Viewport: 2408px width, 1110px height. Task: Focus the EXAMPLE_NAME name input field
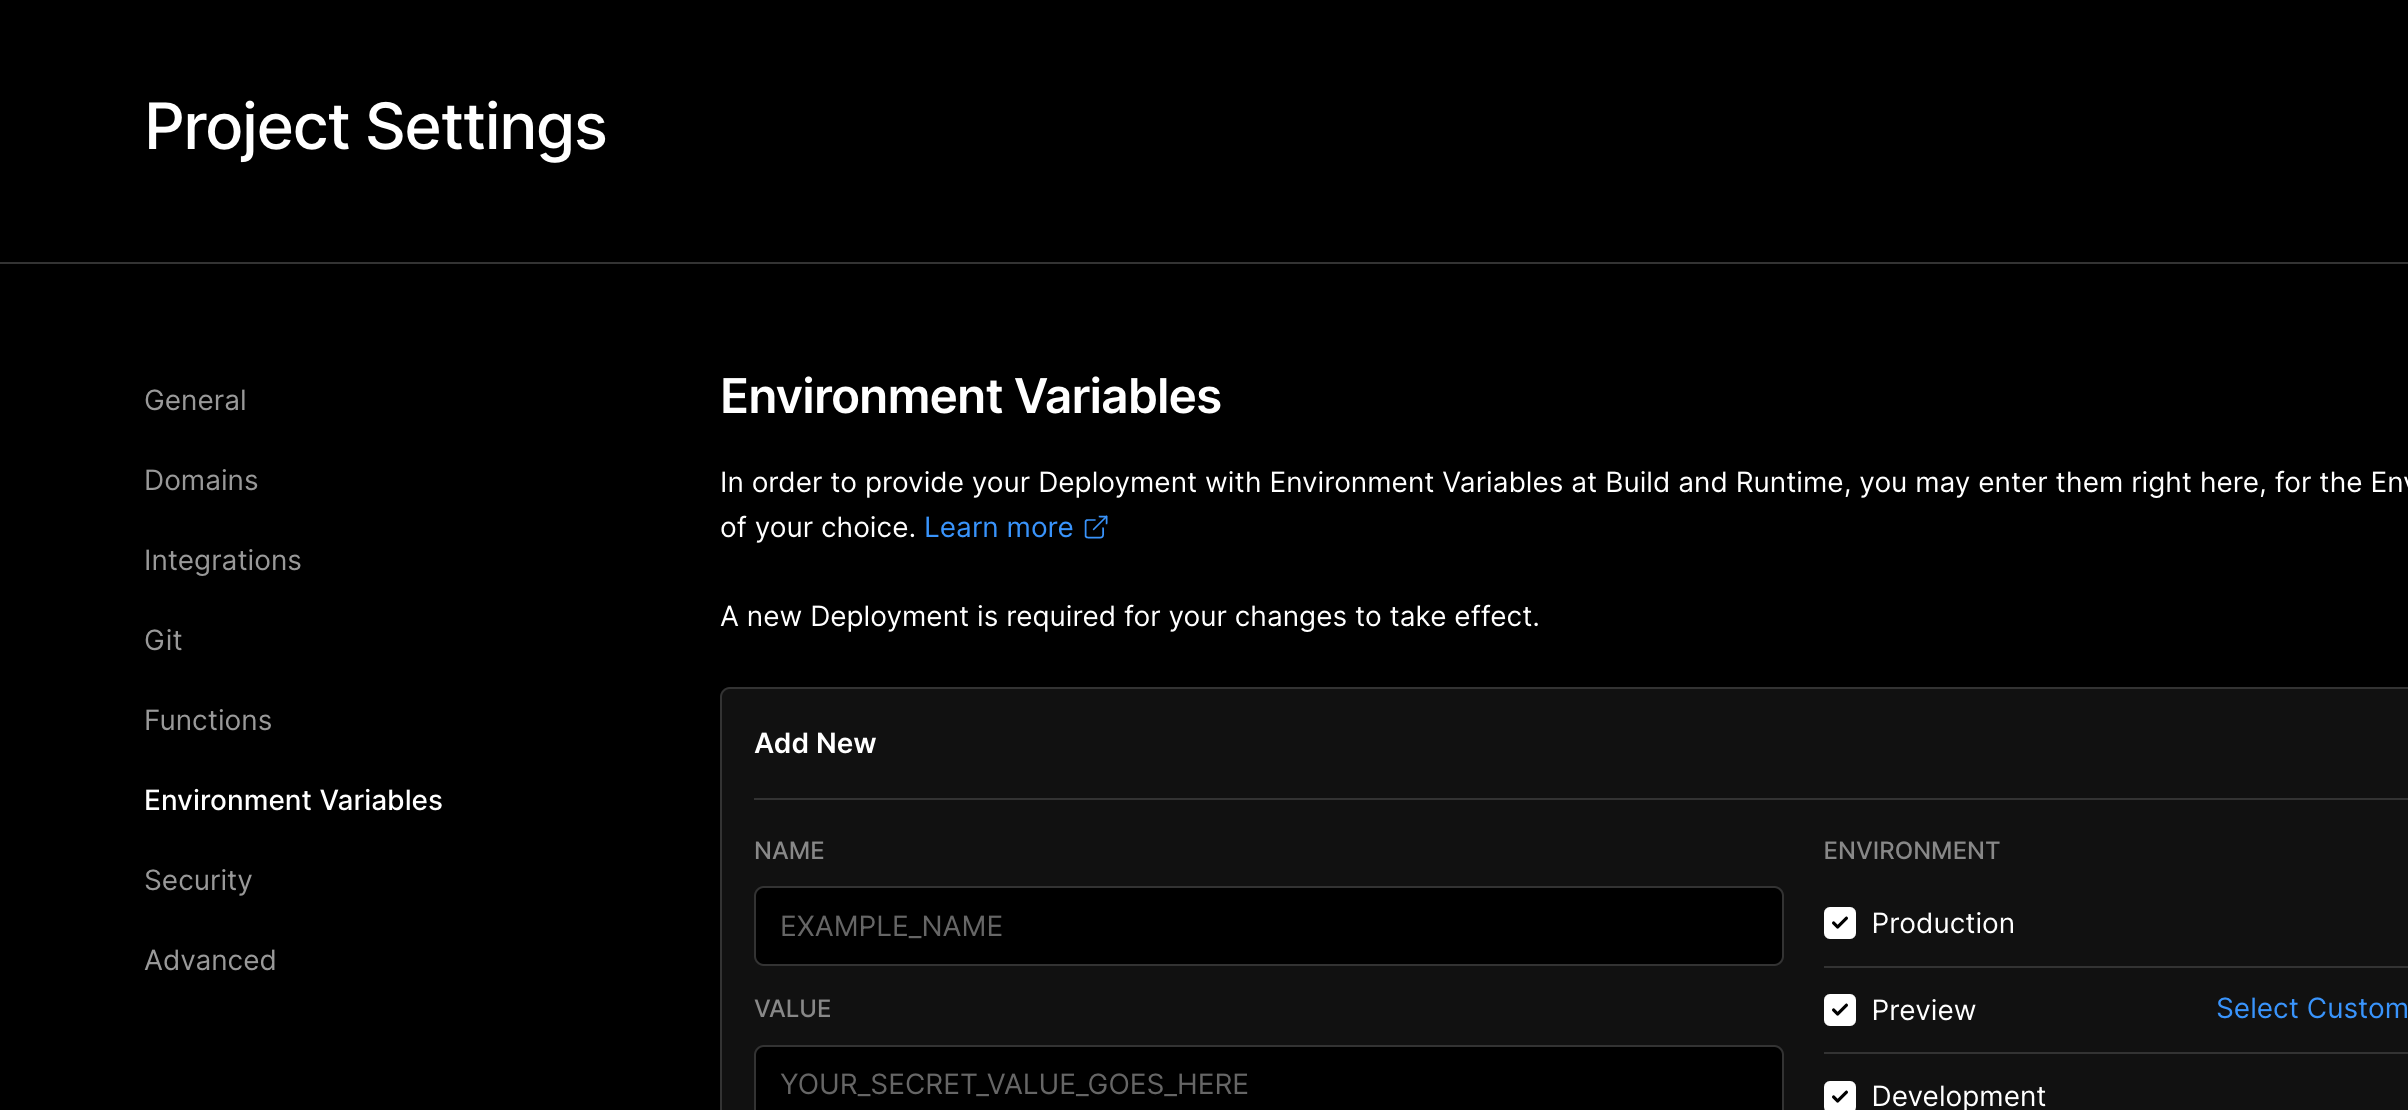pos(1268,926)
